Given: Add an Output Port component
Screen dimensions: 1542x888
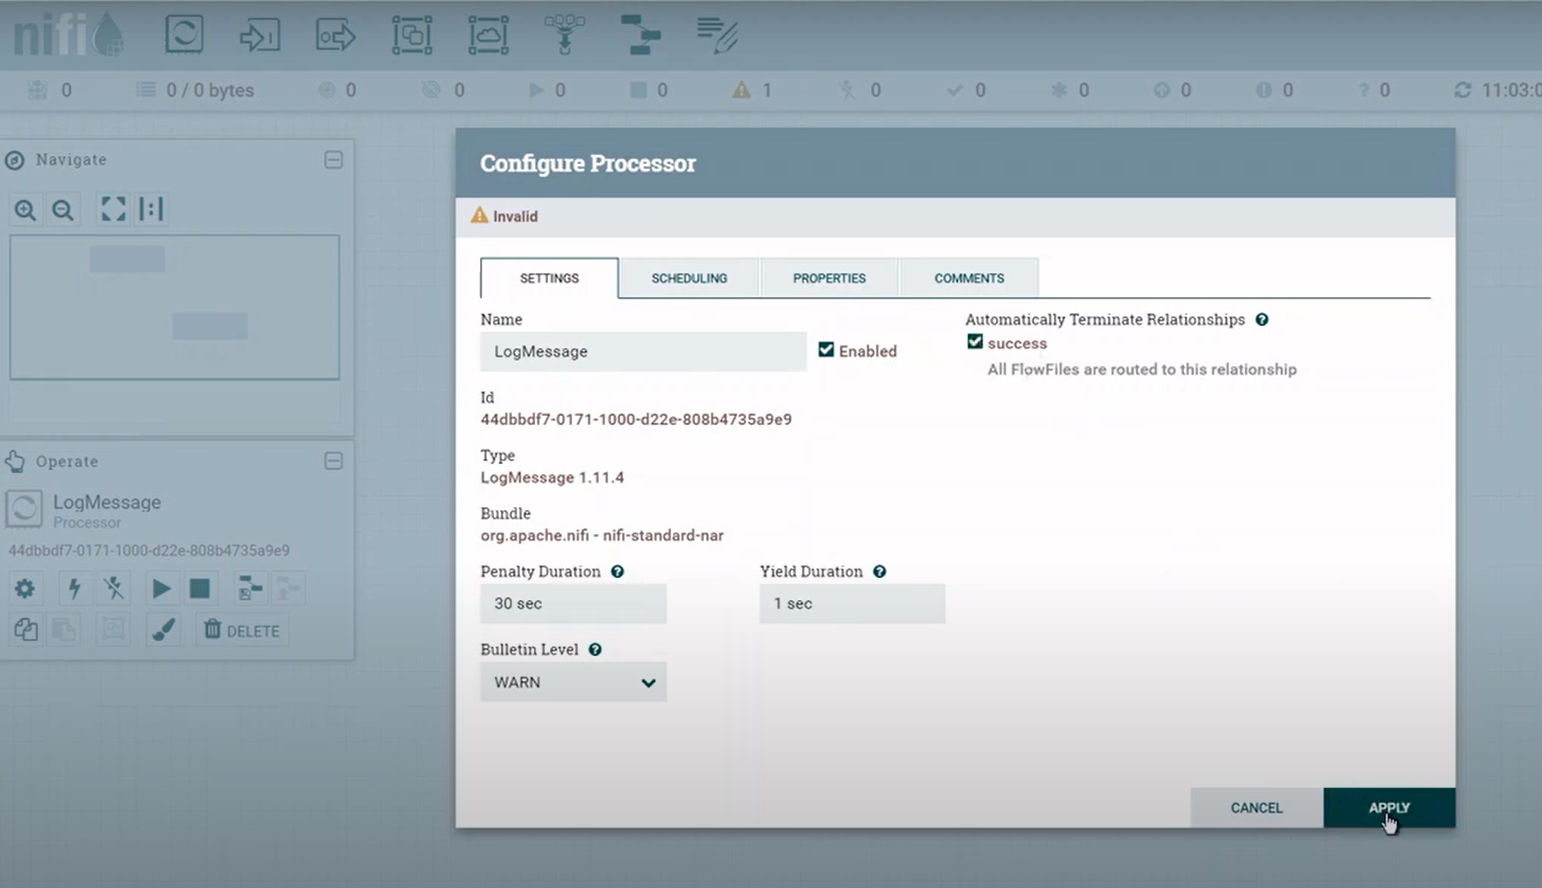Looking at the screenshot, I should [x=335, y=35].
